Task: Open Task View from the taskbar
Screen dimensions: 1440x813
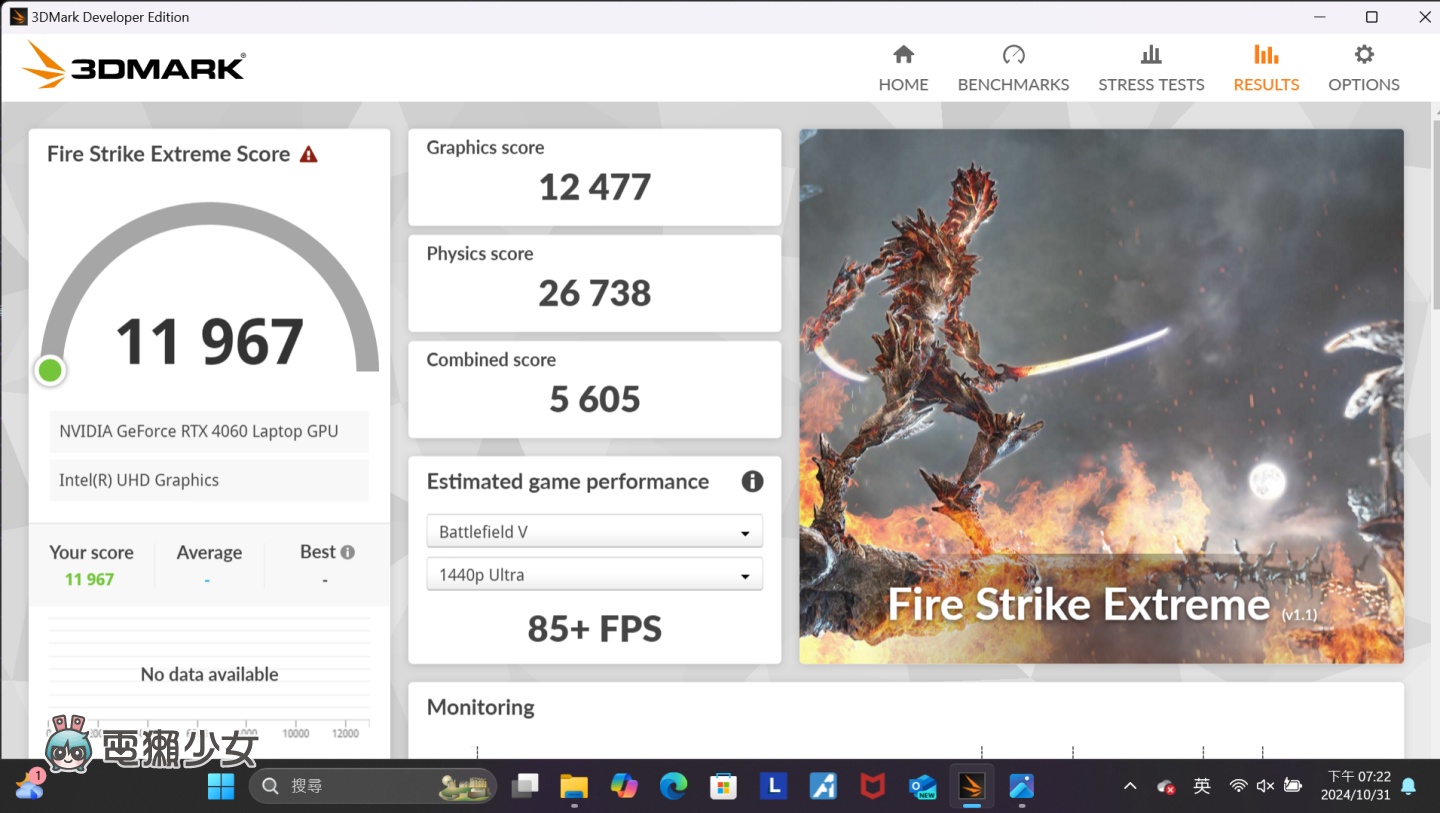Action: point(525,786)
